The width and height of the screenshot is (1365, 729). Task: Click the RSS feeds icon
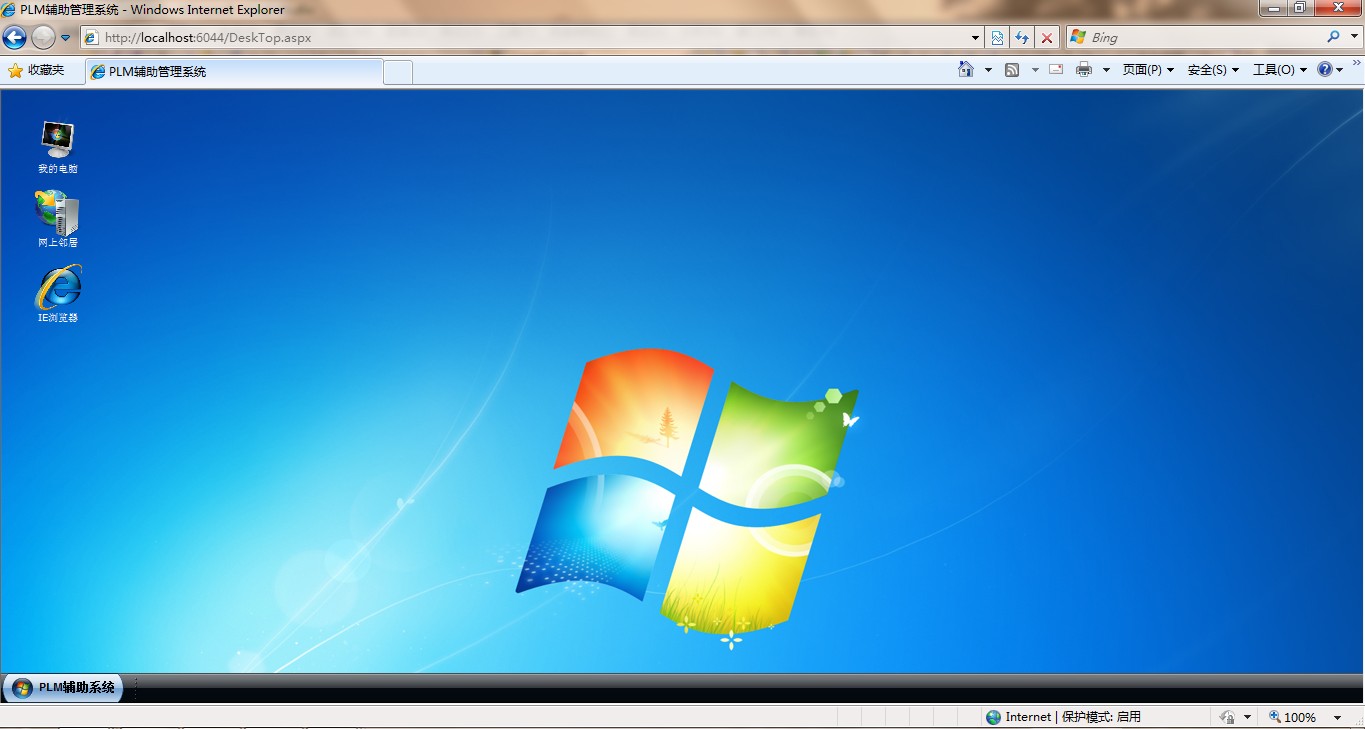1012,69
